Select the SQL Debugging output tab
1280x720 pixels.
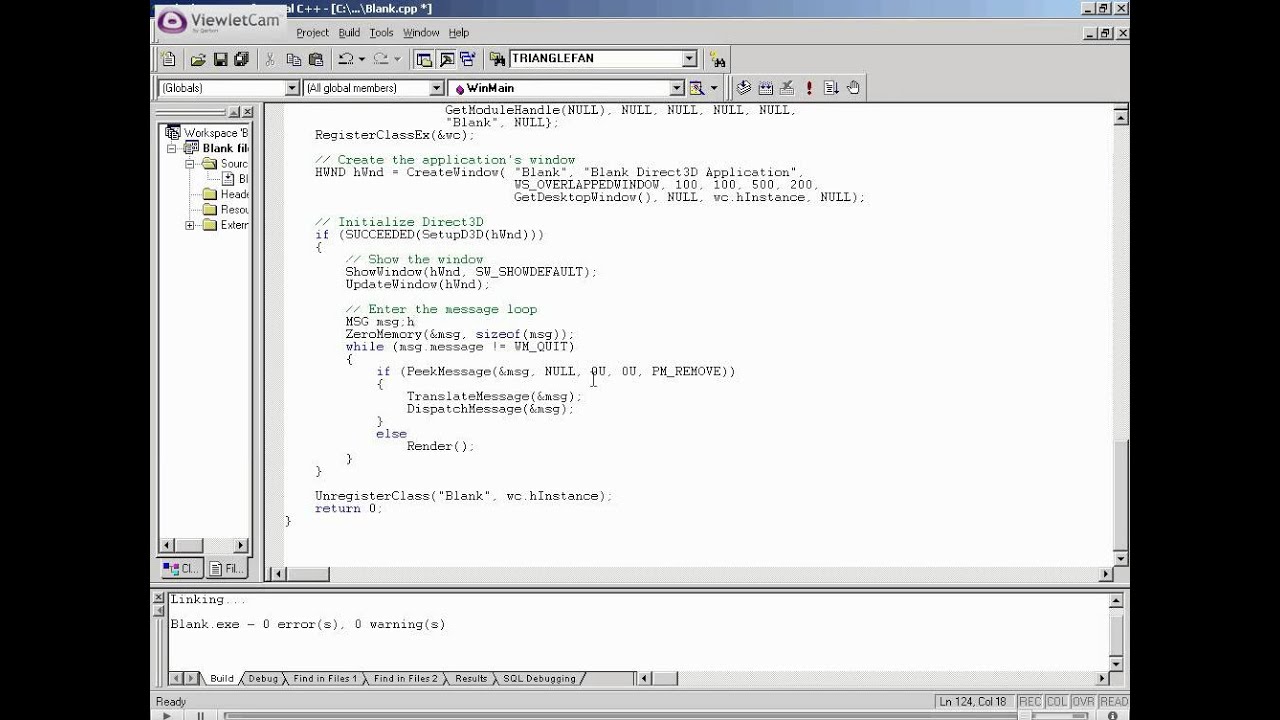(x=539, y=678)
